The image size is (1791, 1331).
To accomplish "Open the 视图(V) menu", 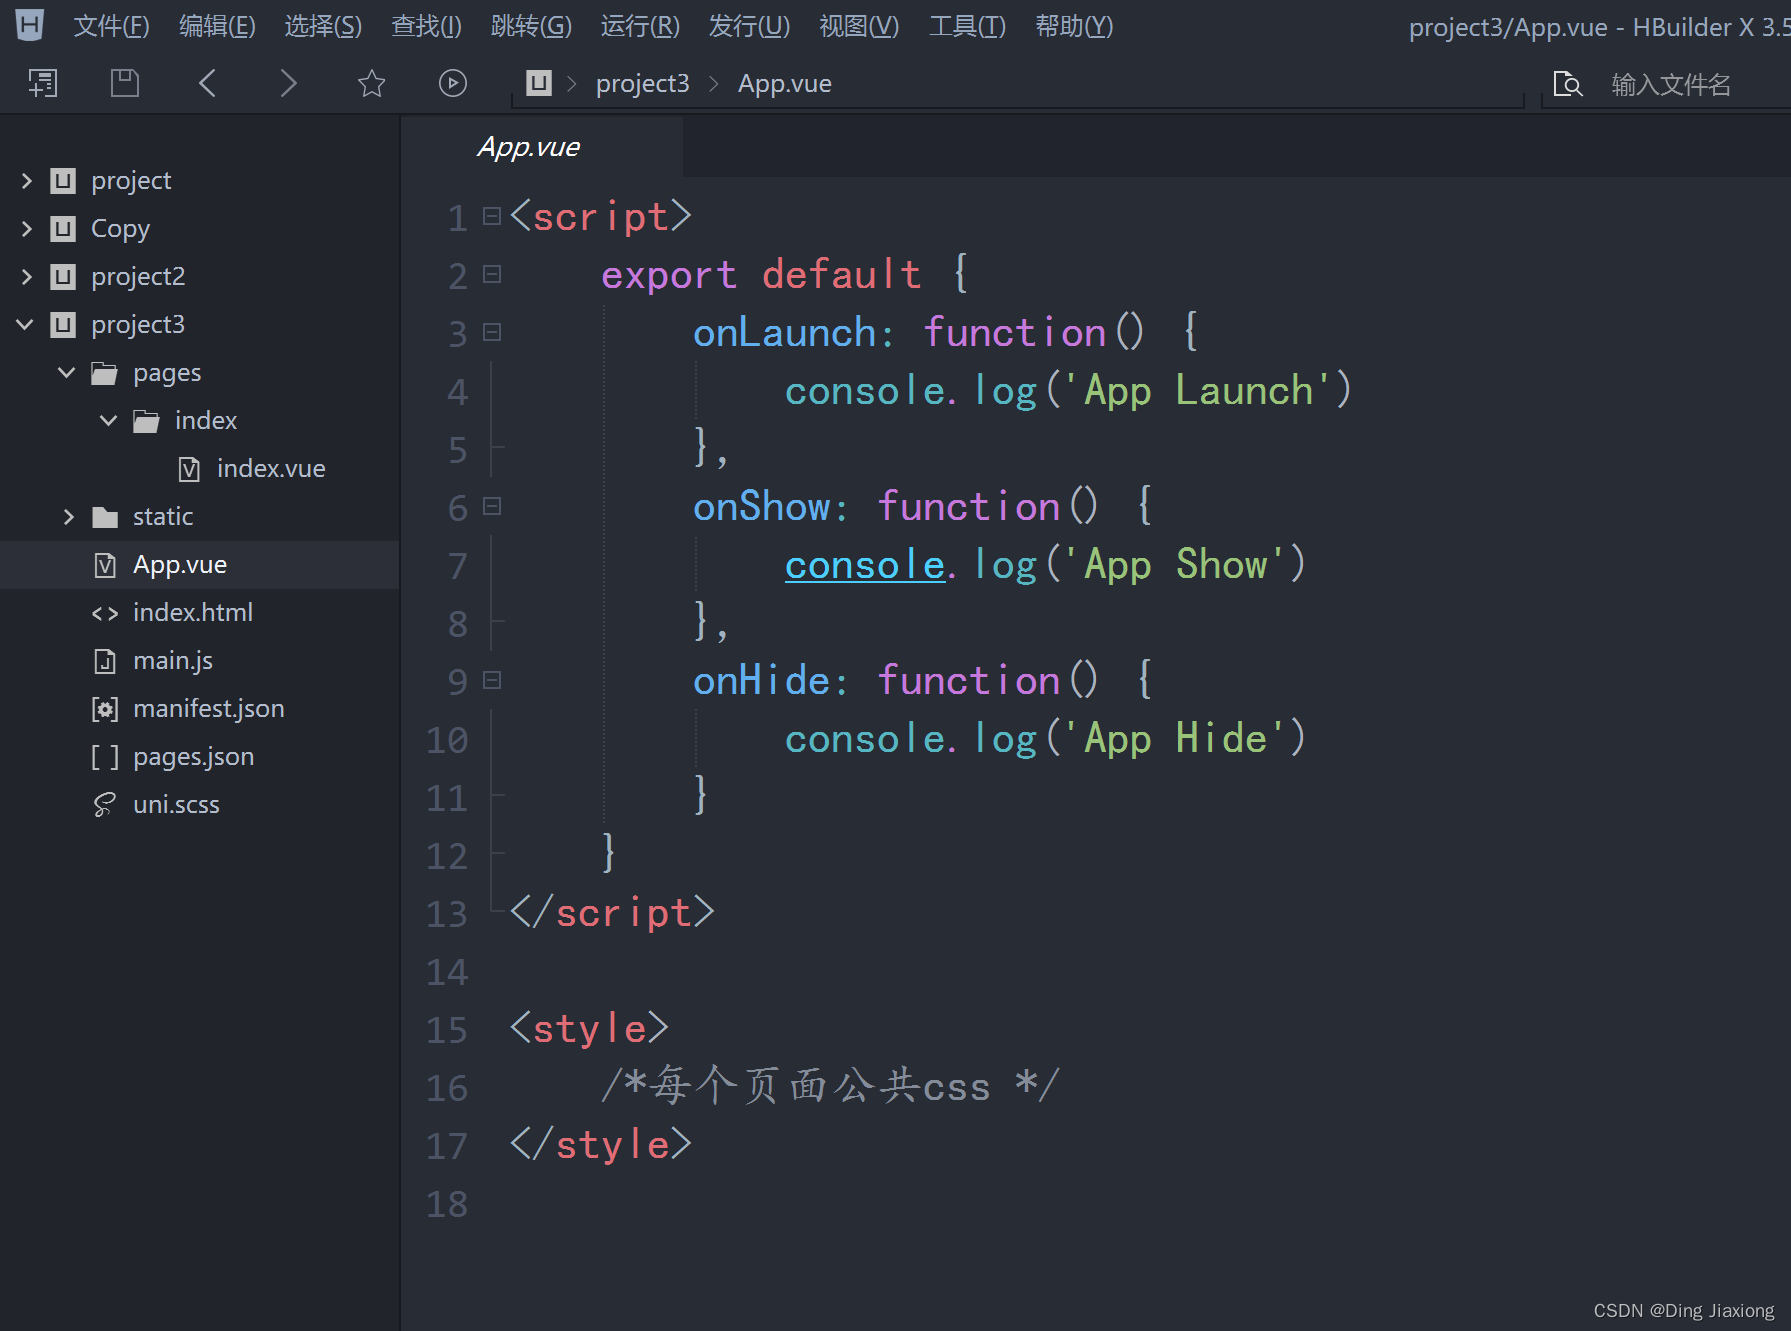I will click(x=859, y=26).
